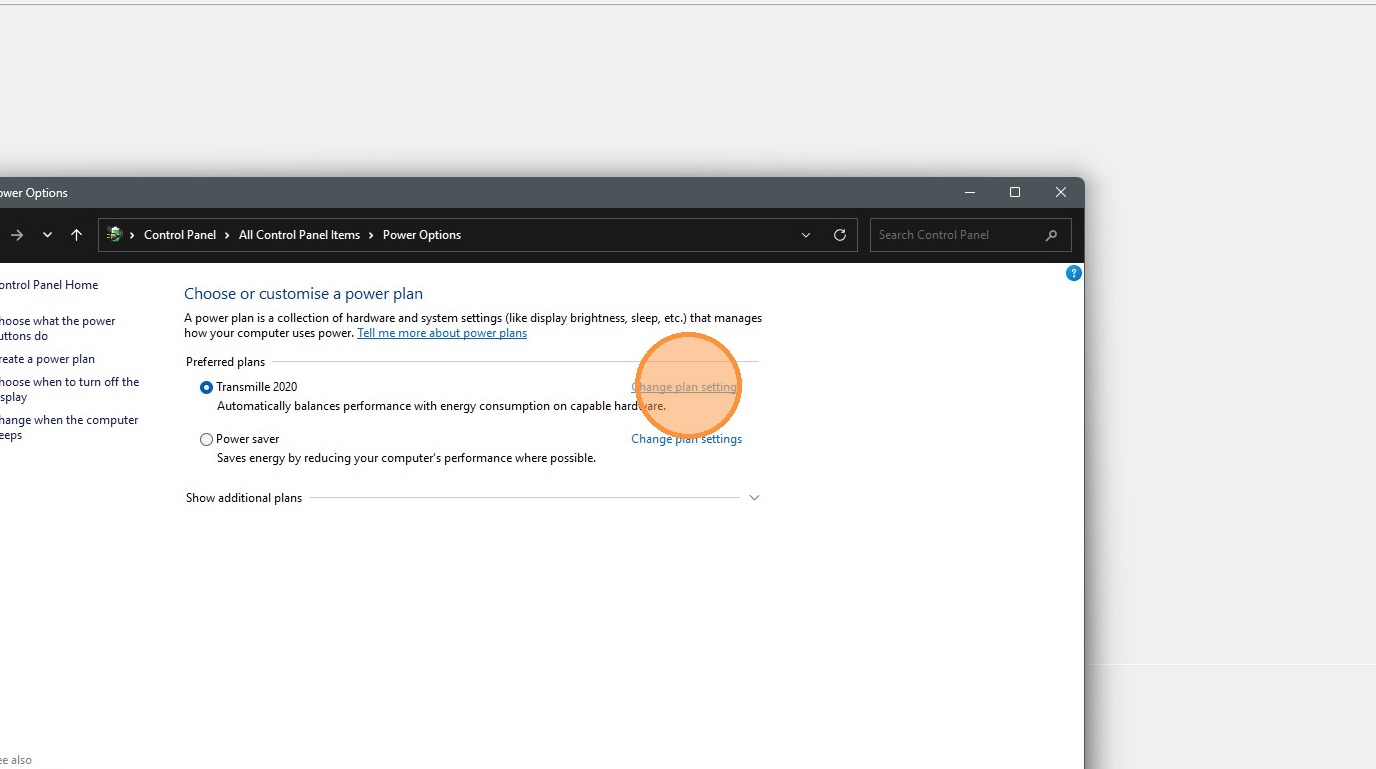This screenshot has height=769, width=1376.
Task: Click the forward navigation arrow
Action: coord(16,235)
